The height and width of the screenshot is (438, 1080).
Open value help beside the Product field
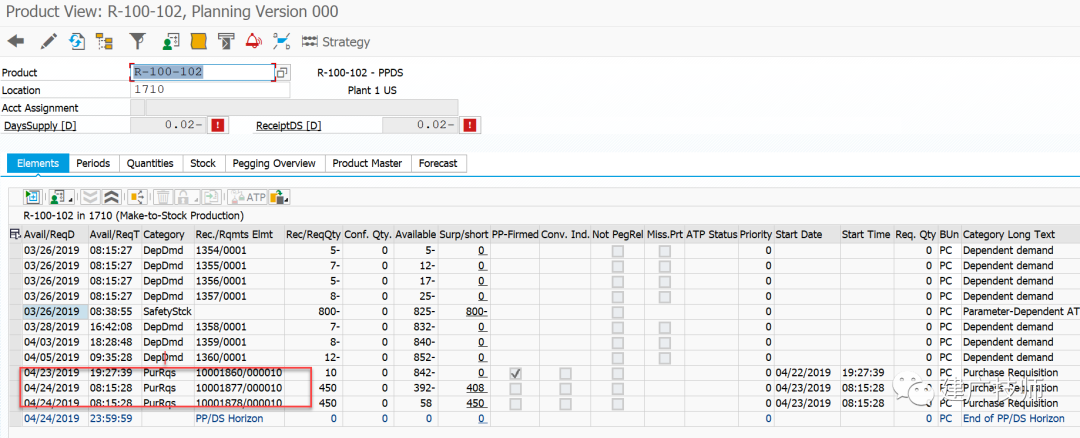tap(283, 72)
